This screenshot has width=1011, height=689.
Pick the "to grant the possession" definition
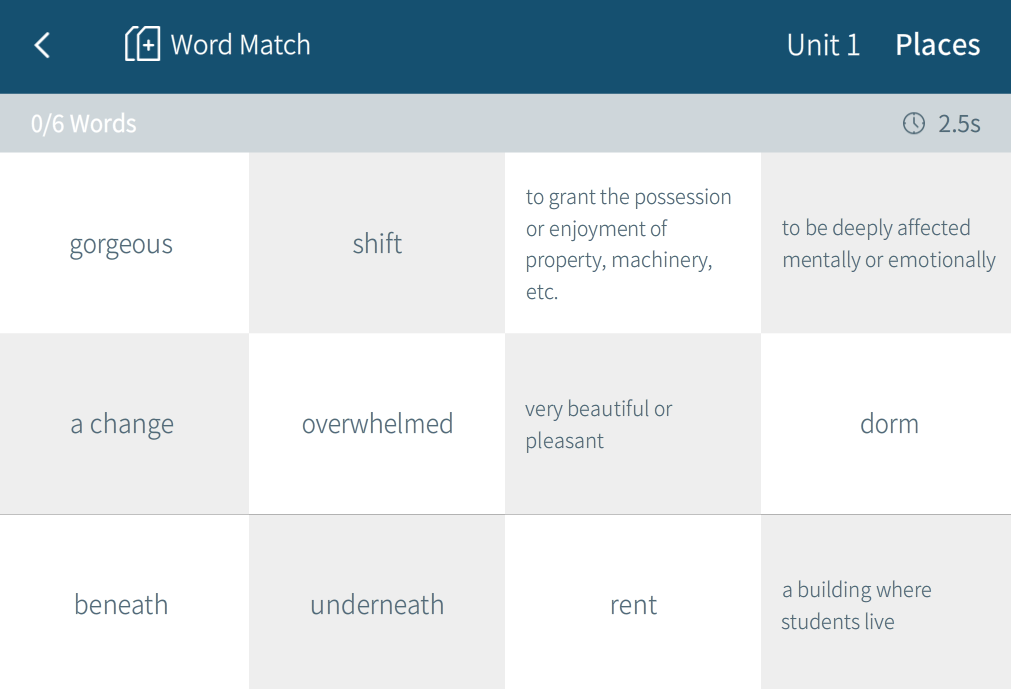click(x=632, y=244)
